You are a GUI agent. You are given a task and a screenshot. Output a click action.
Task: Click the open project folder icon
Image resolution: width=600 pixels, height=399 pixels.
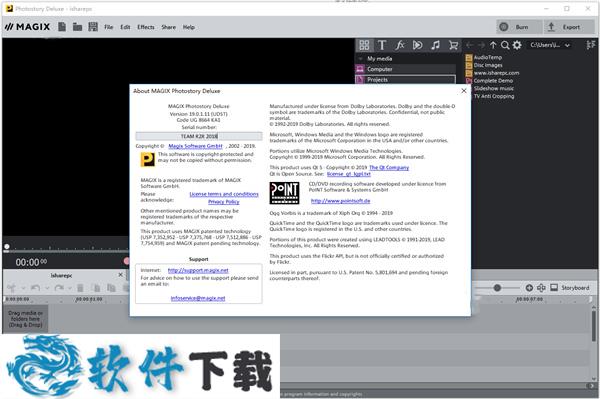77,27
